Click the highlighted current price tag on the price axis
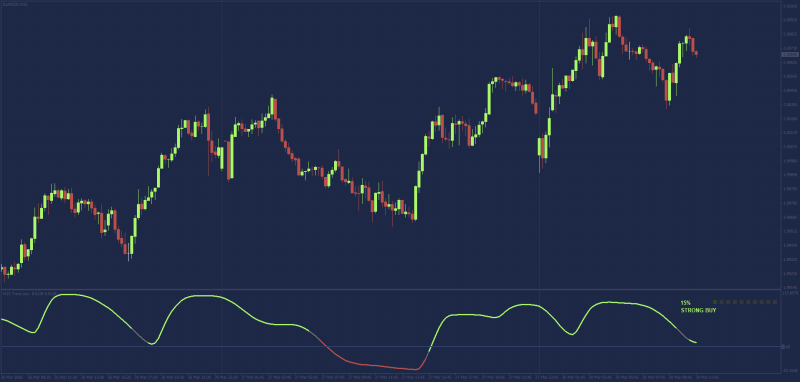This screenshot has width=800, height=382. pos(789,55)
